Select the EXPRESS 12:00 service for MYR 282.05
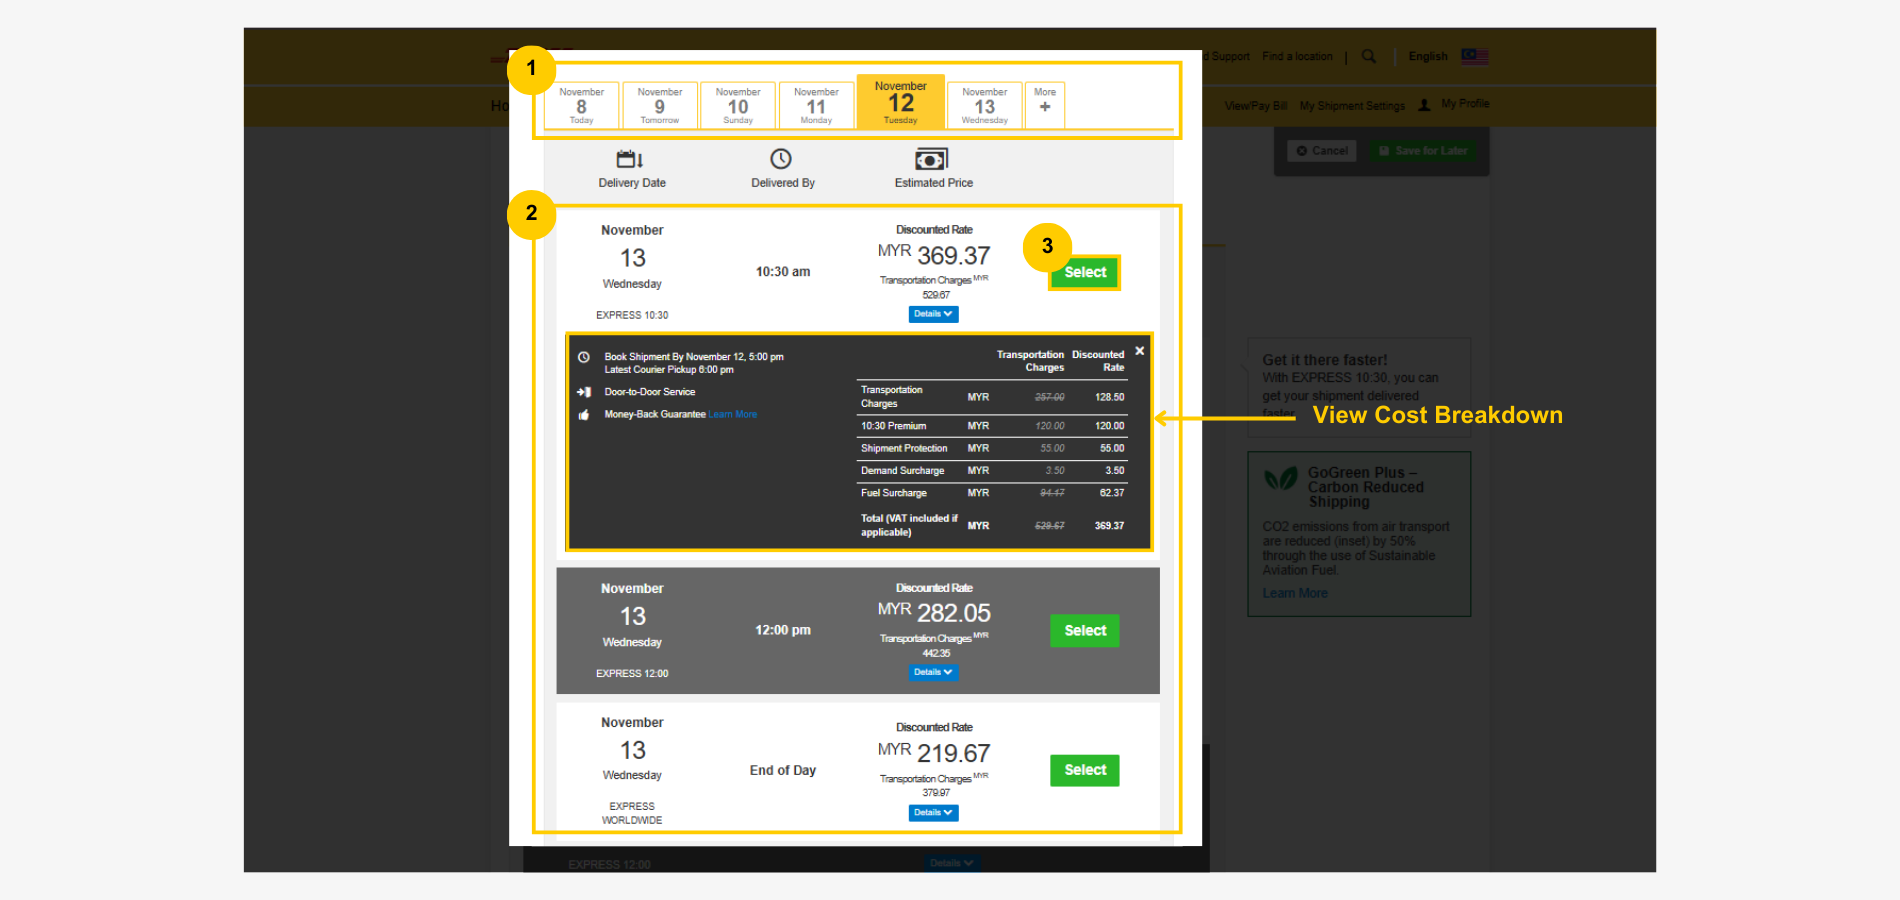 point(1085,631)
